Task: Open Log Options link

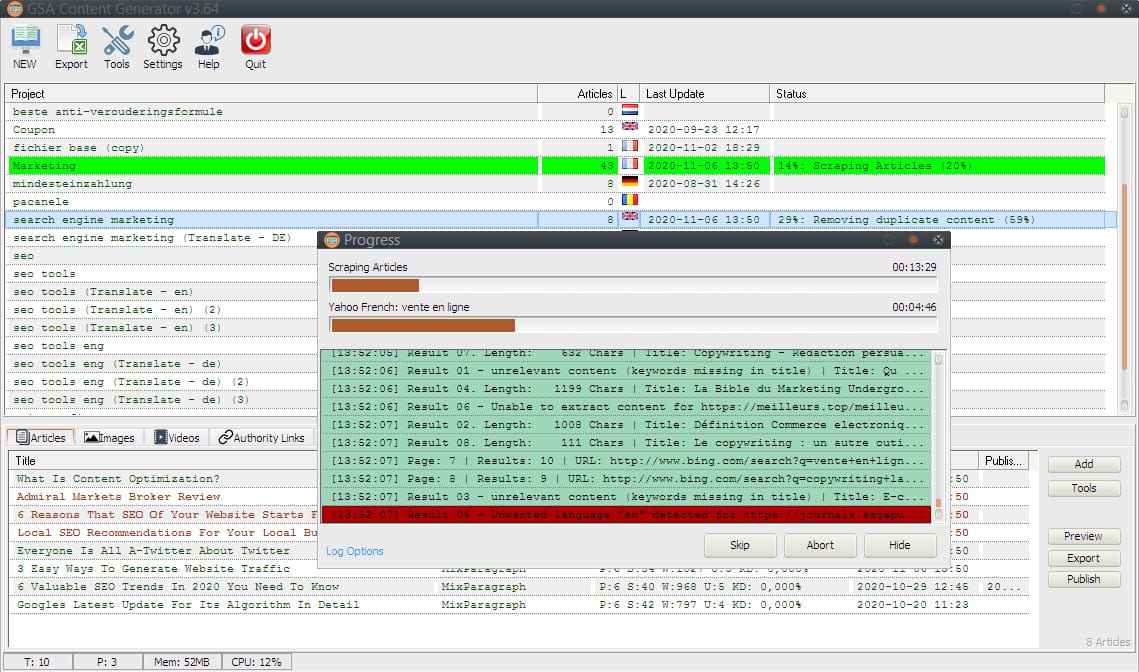Action: point(355,551)
